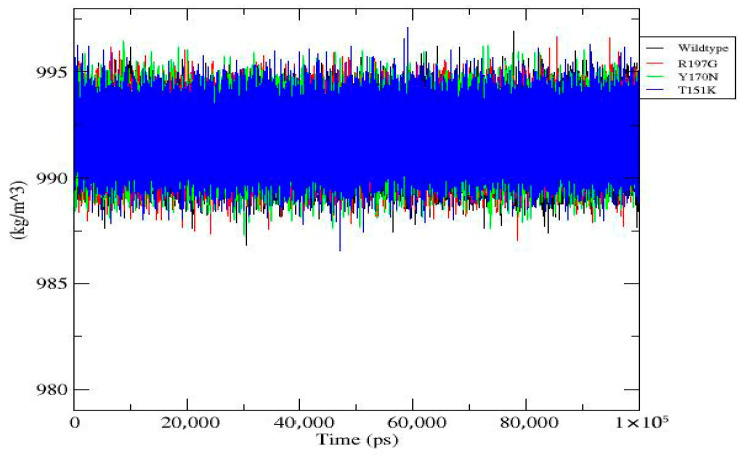Click the Time (ps) axis title

pyautogui.click(x=357, y=440)
